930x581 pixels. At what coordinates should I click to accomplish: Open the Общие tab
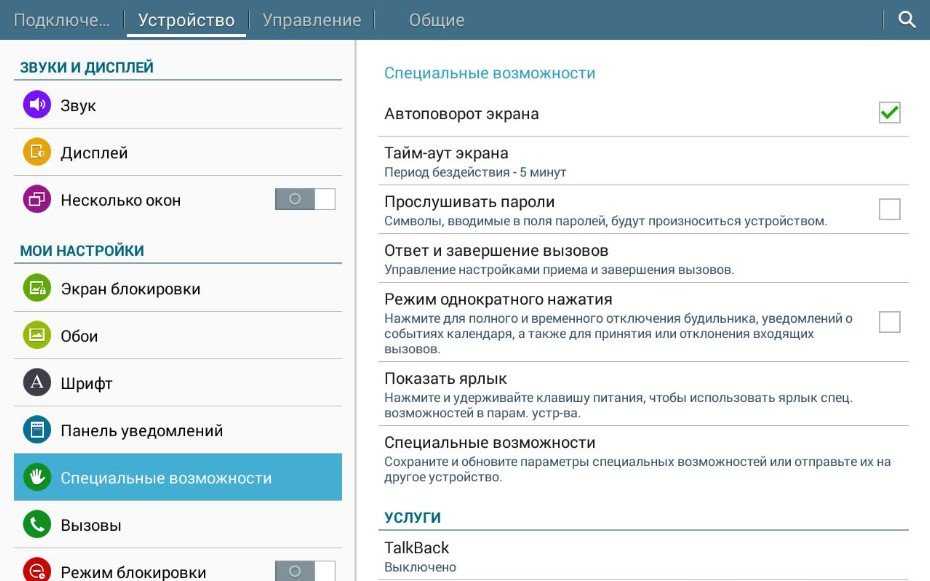coord(437,20)
